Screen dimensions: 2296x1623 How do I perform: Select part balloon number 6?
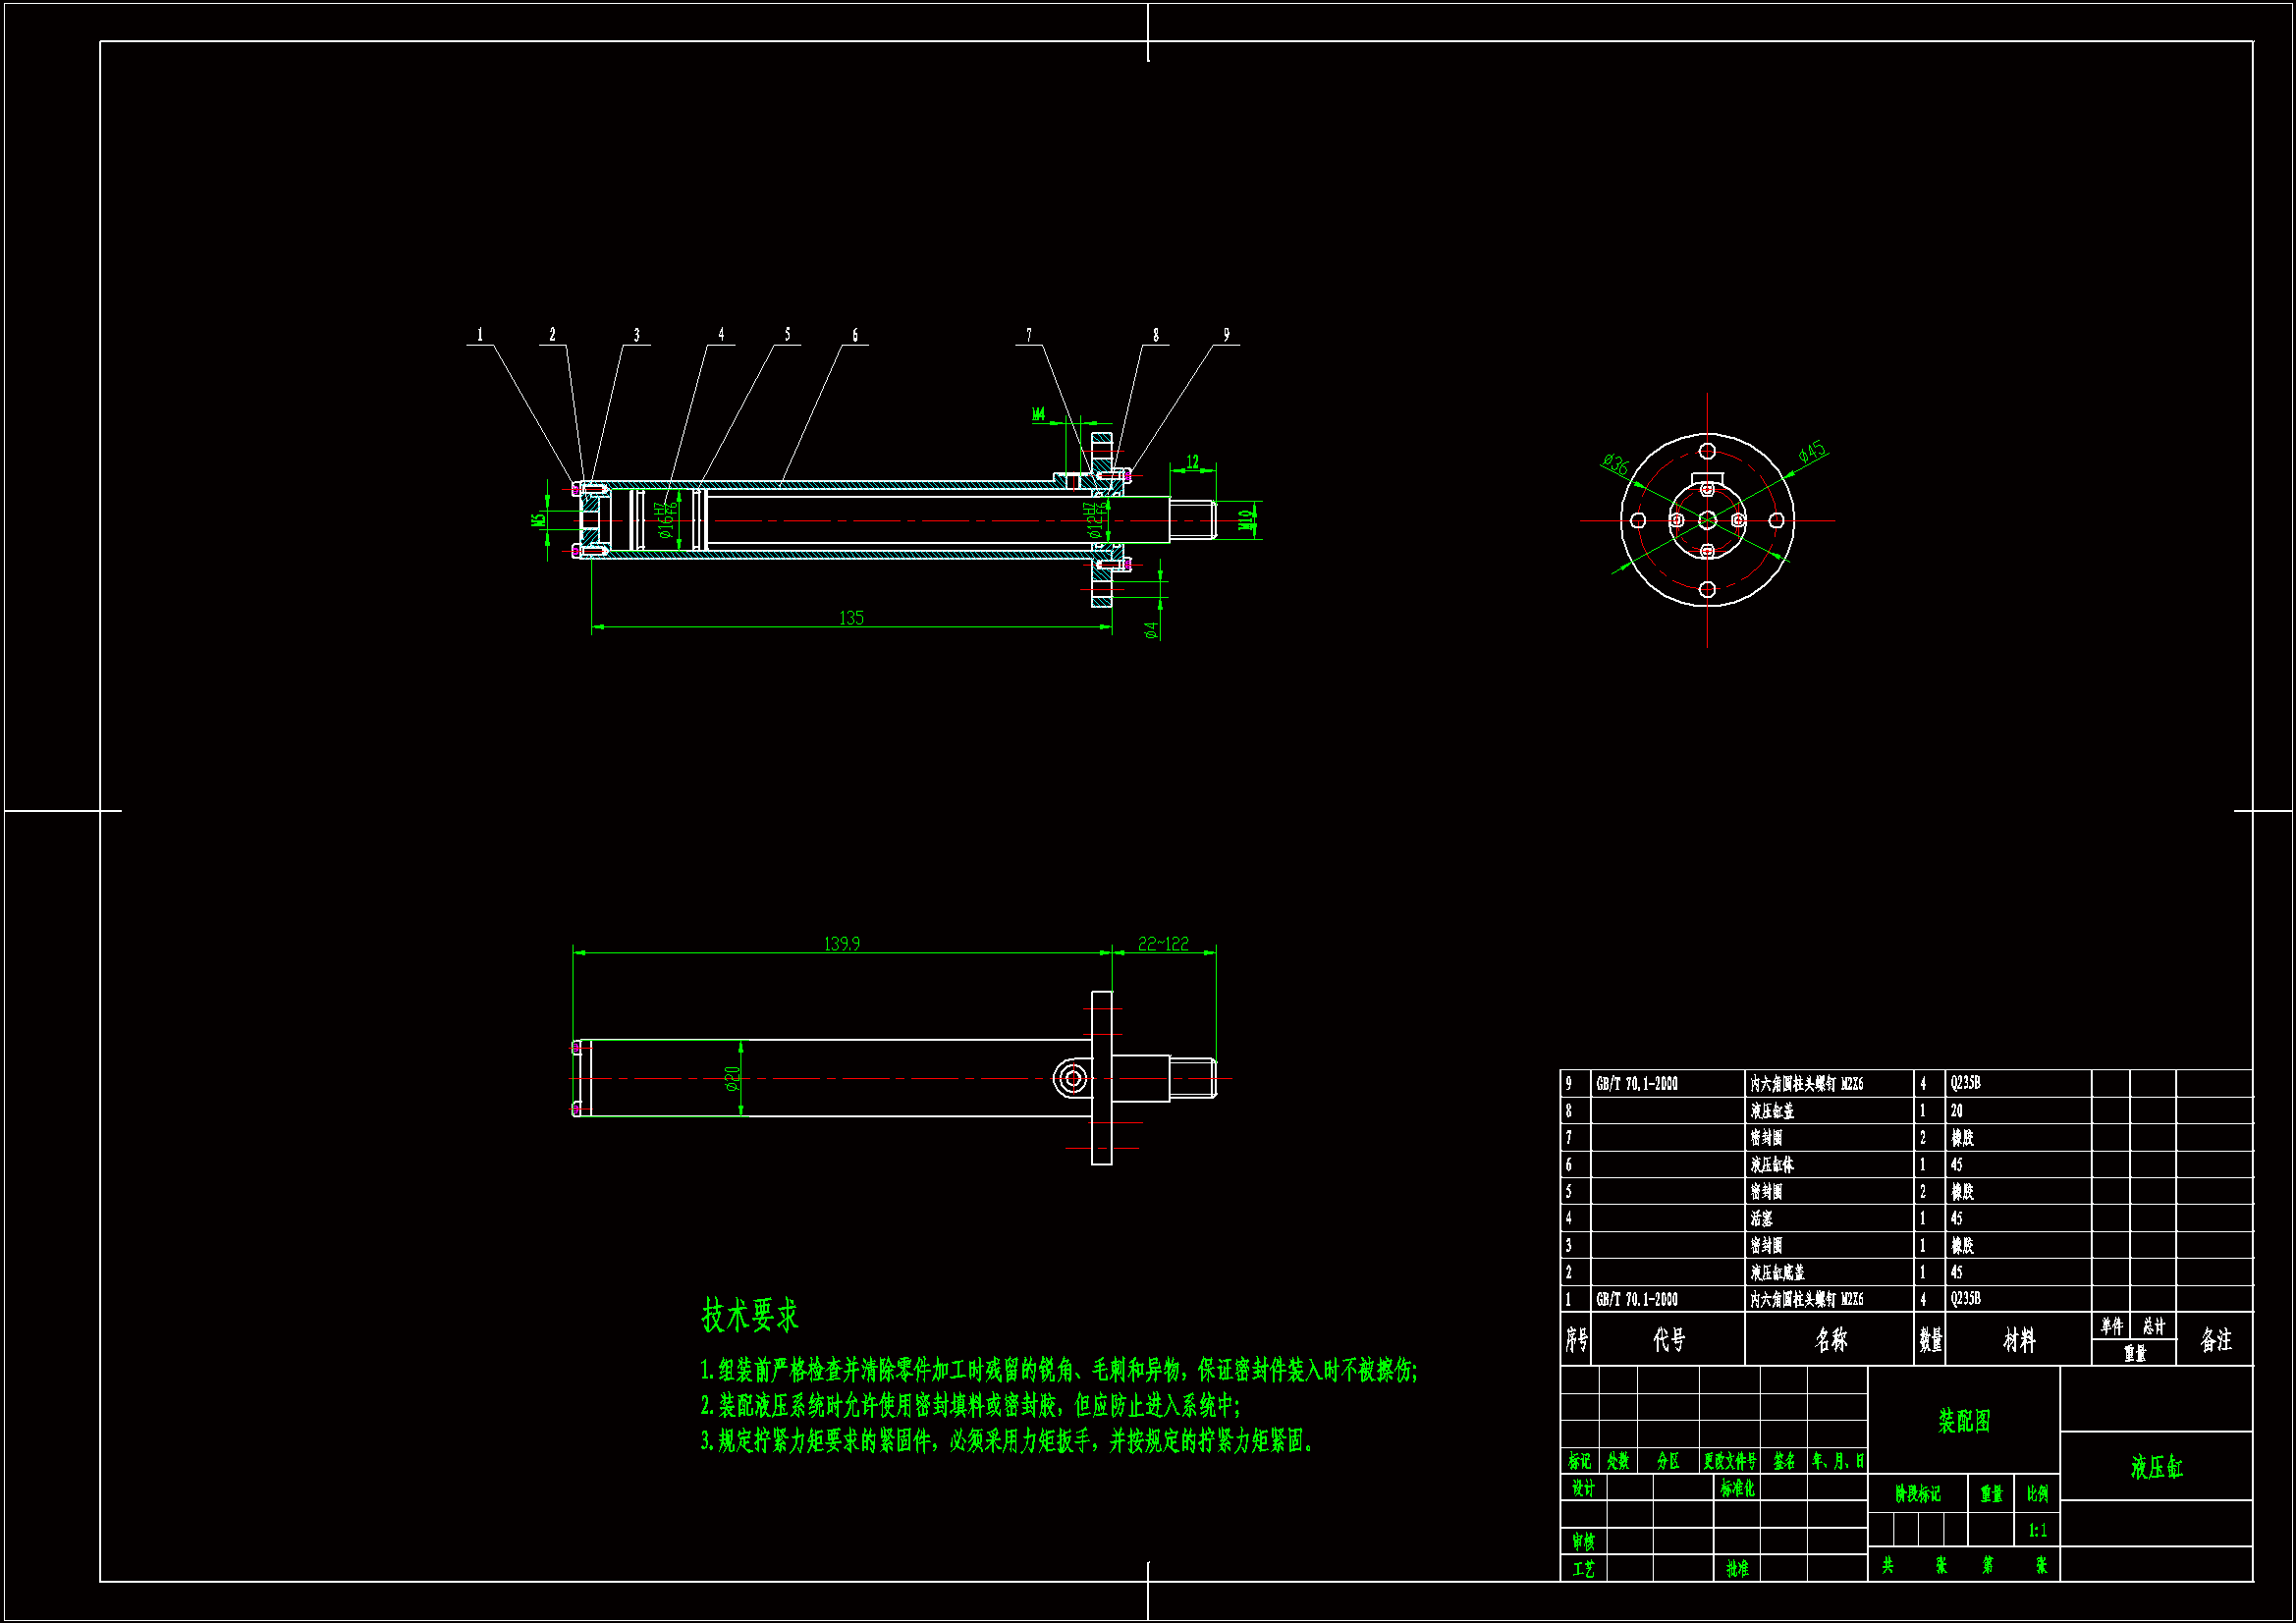854,335
